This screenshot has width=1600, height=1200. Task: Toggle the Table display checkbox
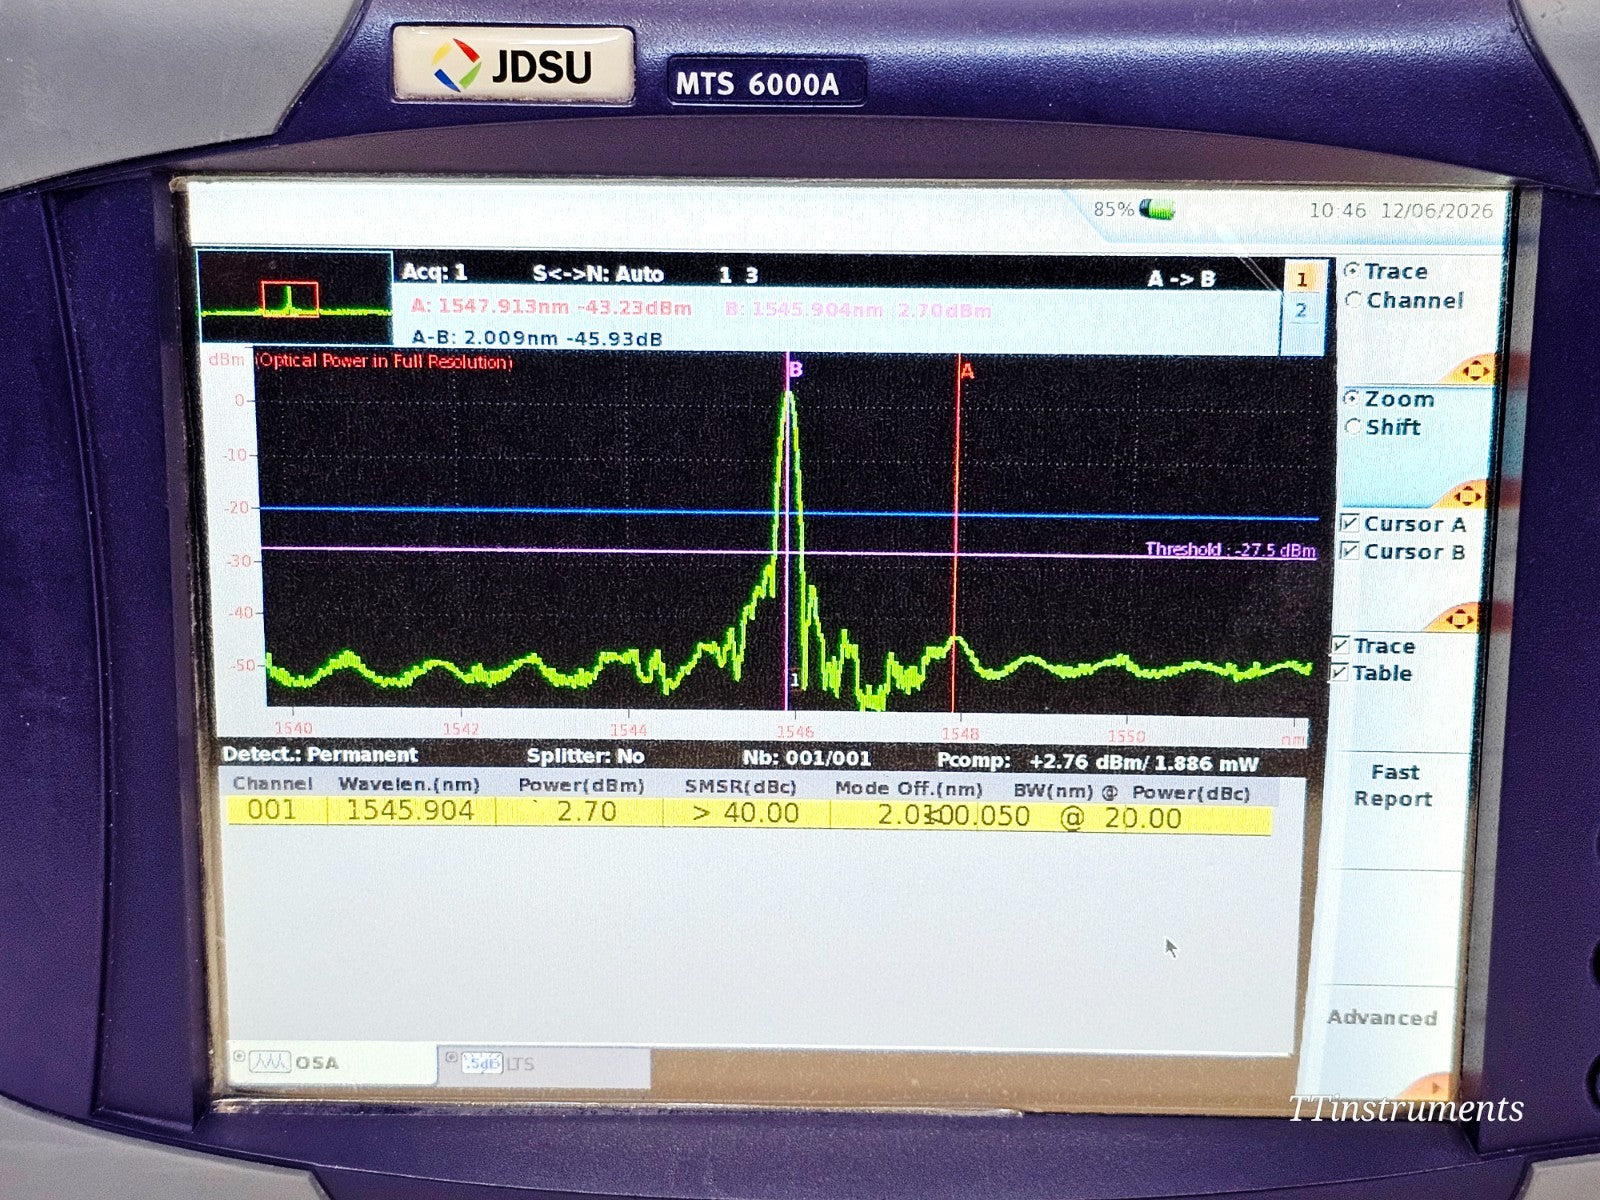[x=1340, y=673]
